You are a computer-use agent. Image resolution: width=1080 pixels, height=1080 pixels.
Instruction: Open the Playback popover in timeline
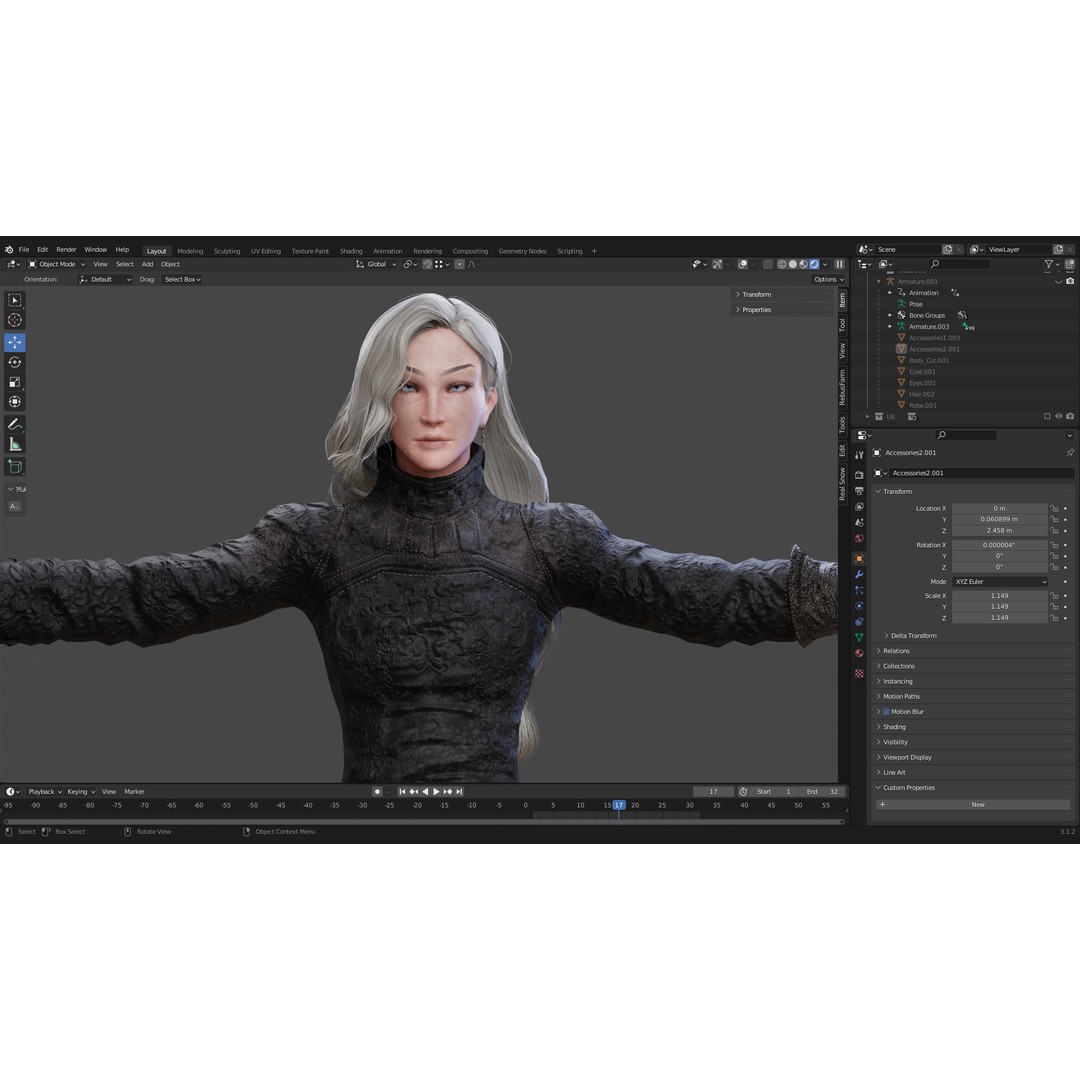(x=45, y=791)
